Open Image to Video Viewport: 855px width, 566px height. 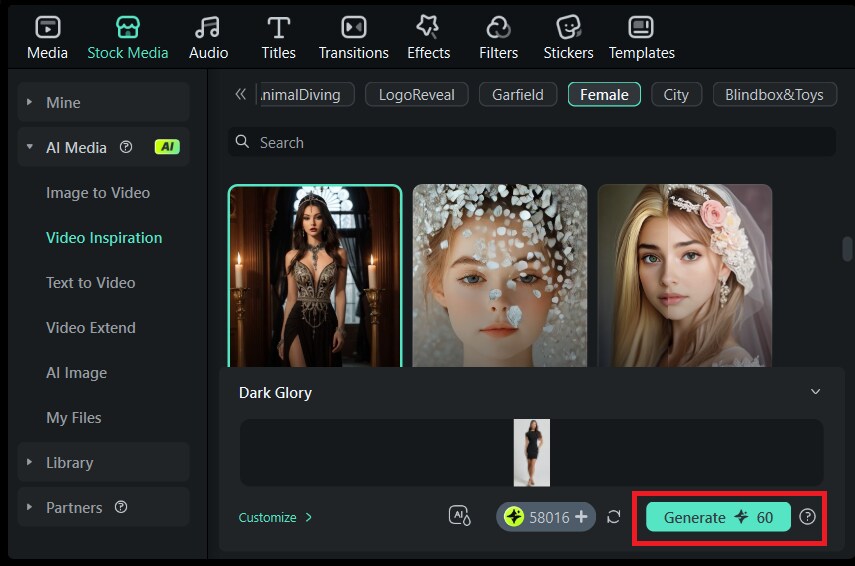pyautogui.click(x=98, y=192)
